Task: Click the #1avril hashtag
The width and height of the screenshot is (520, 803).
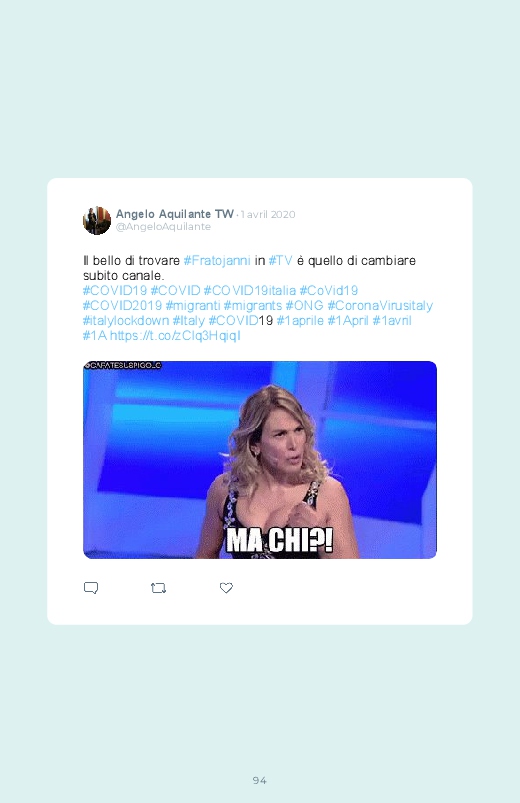Action: [x=392, y=321]
